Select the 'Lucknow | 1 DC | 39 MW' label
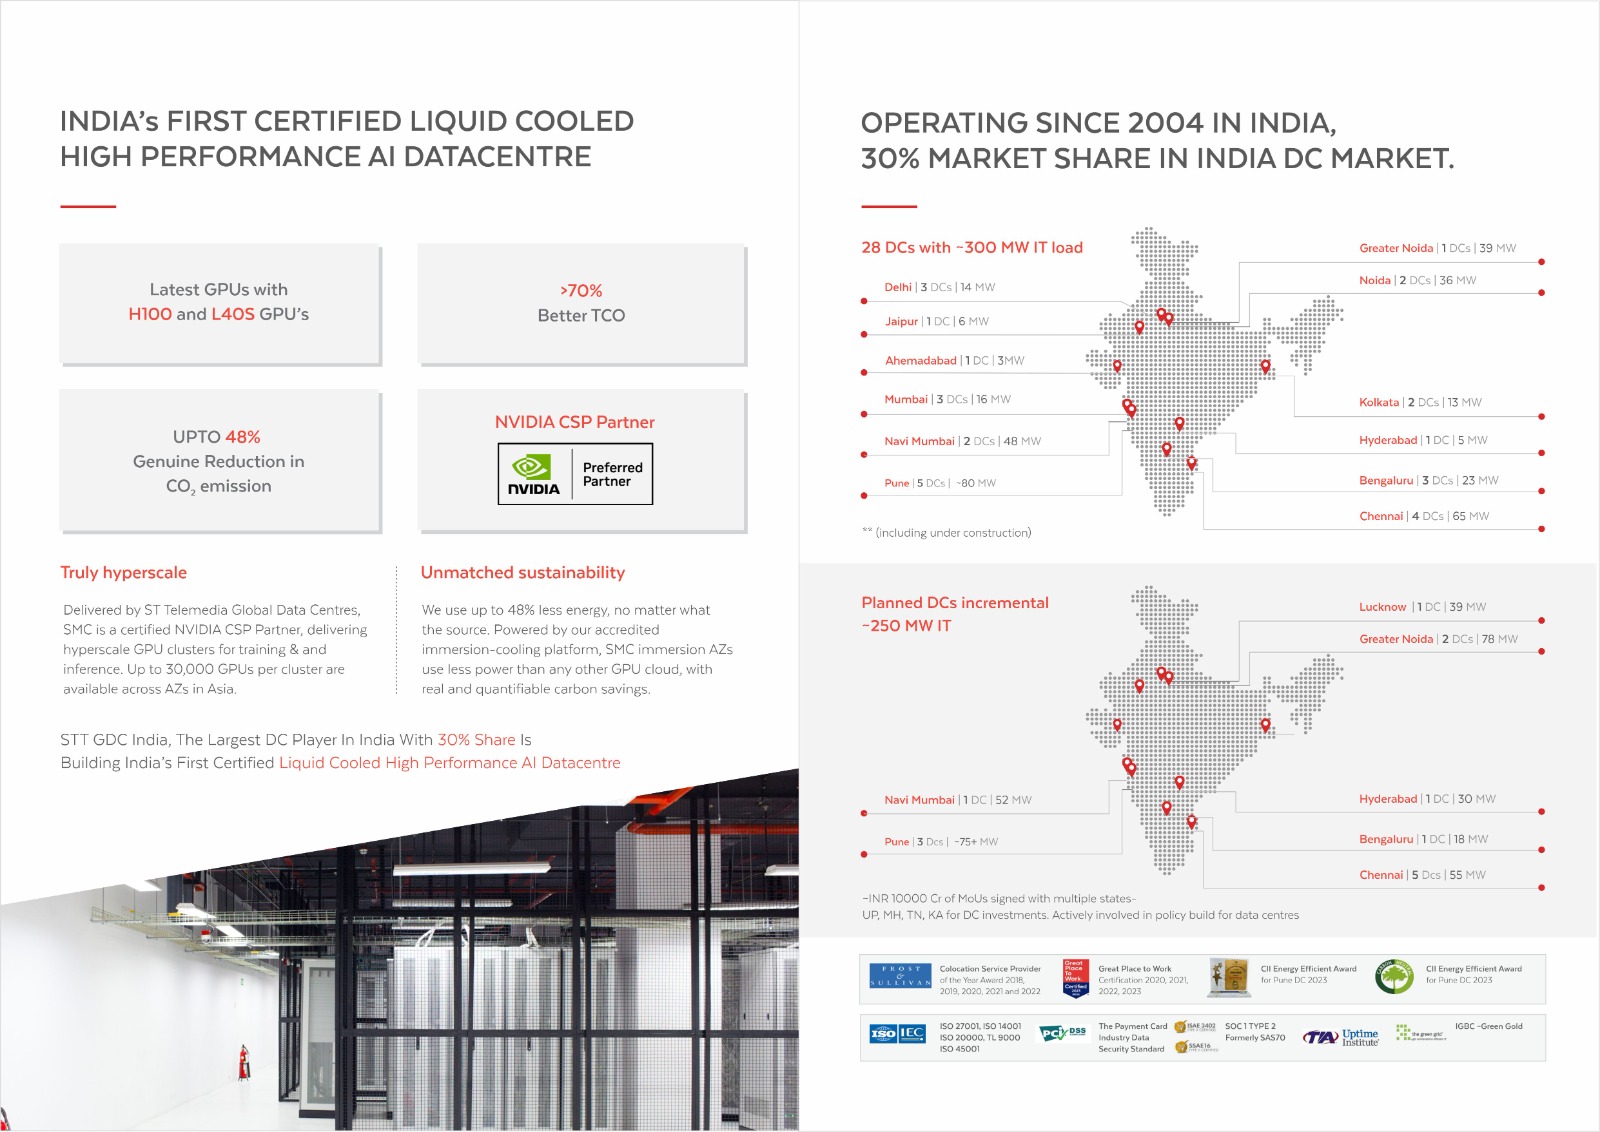1600x1132 pixels. [1422, 607]
